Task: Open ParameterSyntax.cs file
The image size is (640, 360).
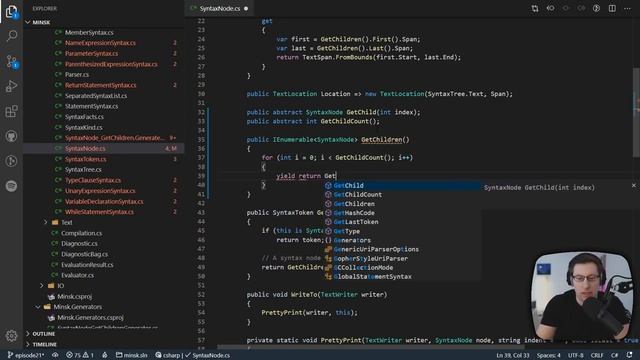Action: click(91, 53)
